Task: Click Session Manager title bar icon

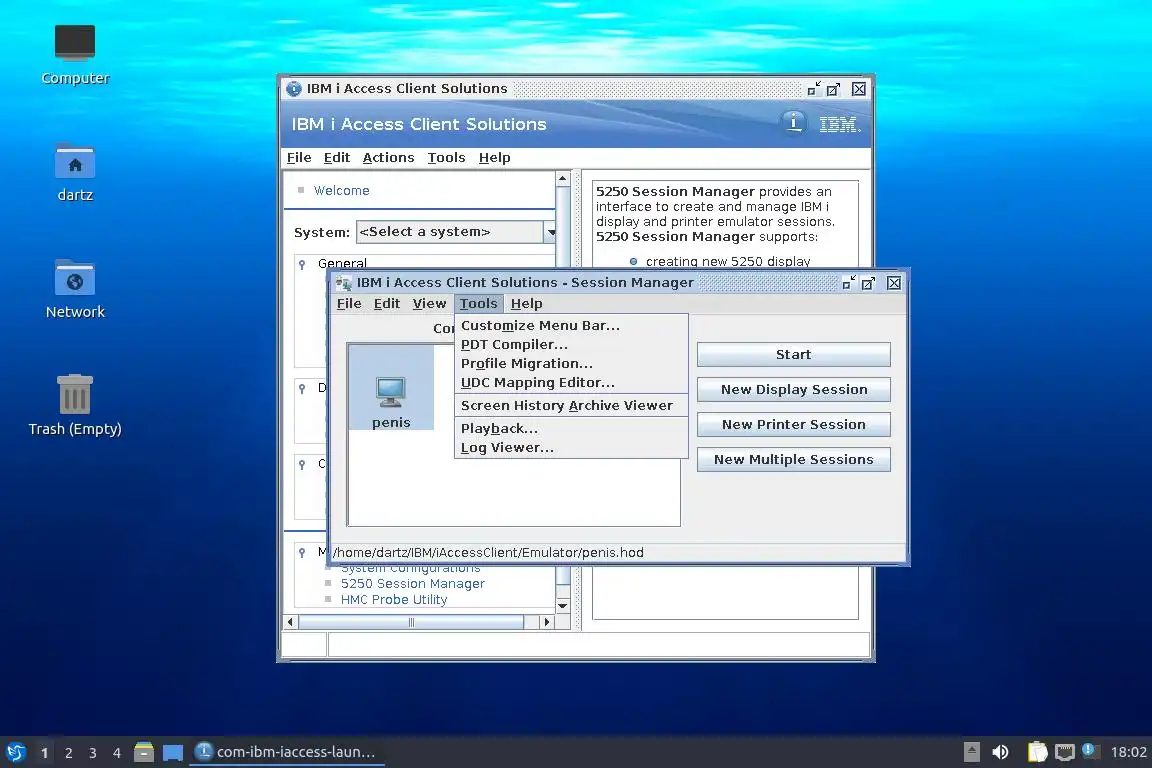Action: pyautogui.click(x=343, y=283)
